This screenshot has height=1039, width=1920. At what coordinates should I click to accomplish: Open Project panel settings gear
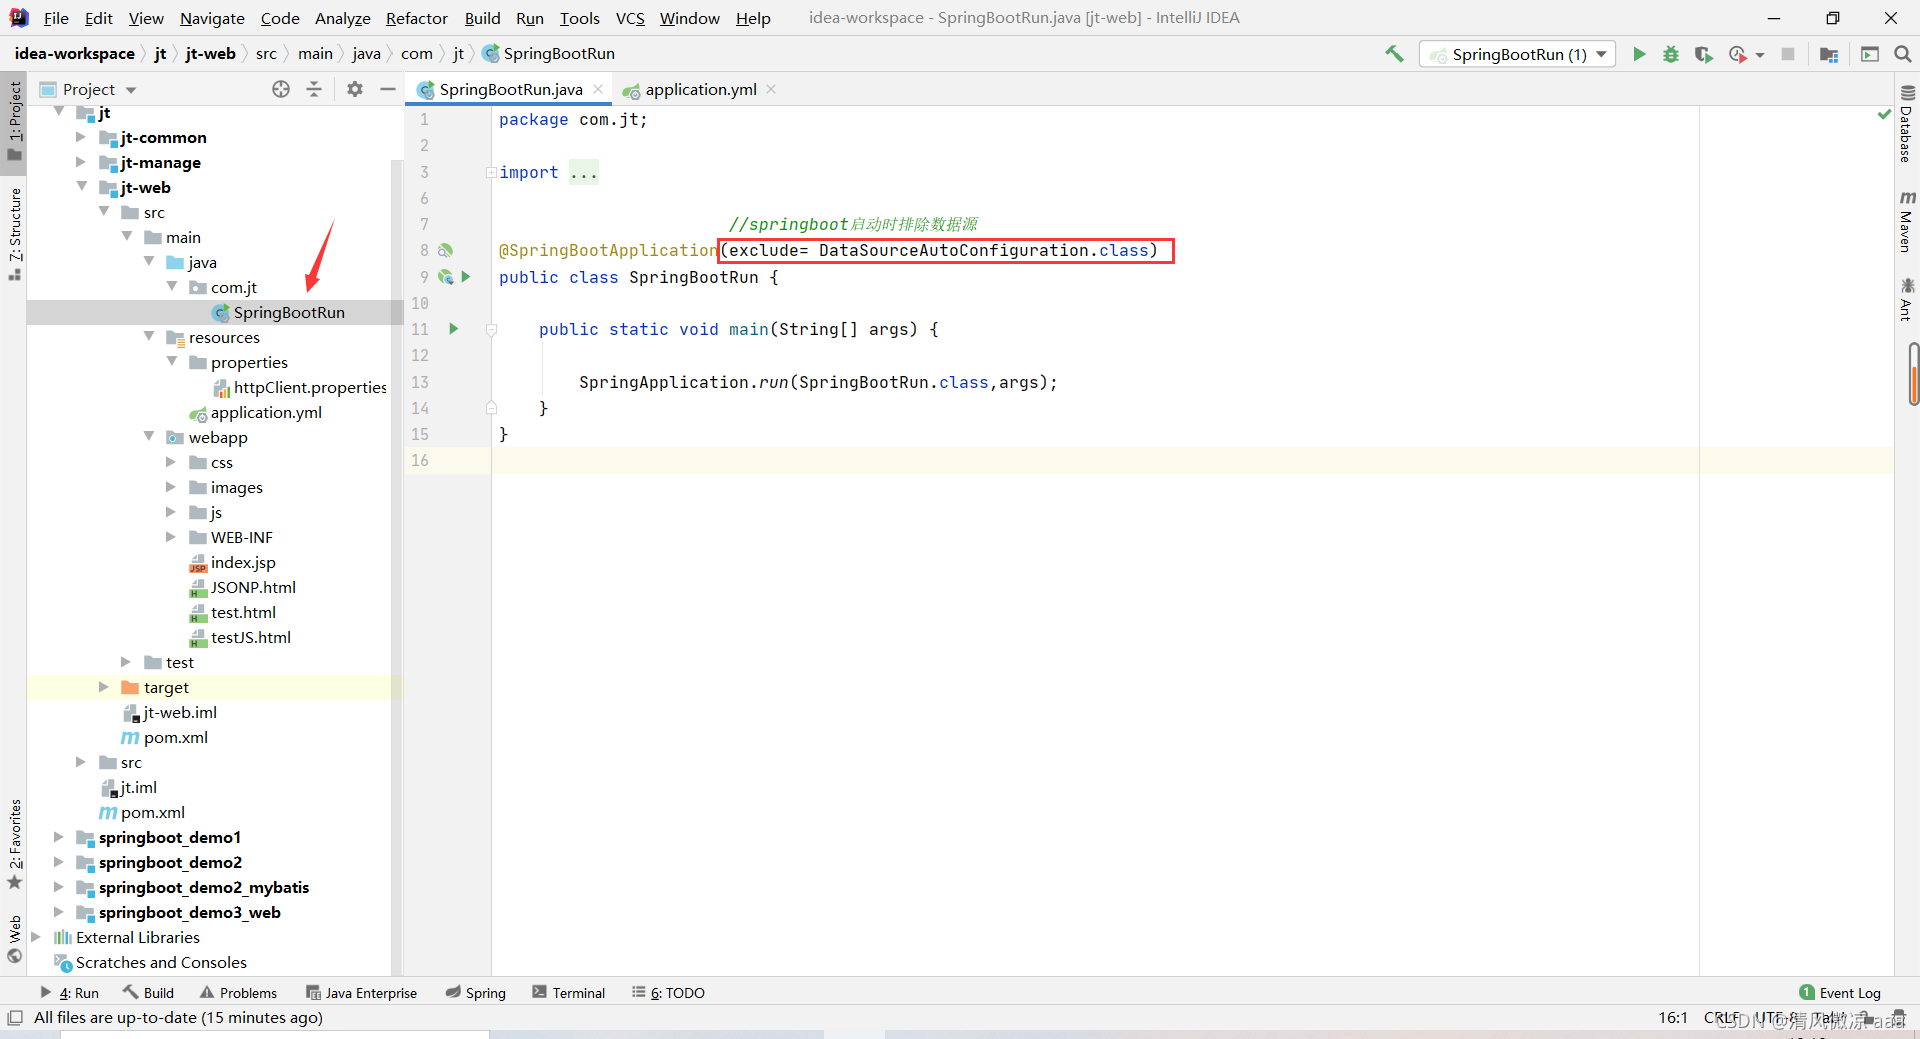[x=355, y=89]
